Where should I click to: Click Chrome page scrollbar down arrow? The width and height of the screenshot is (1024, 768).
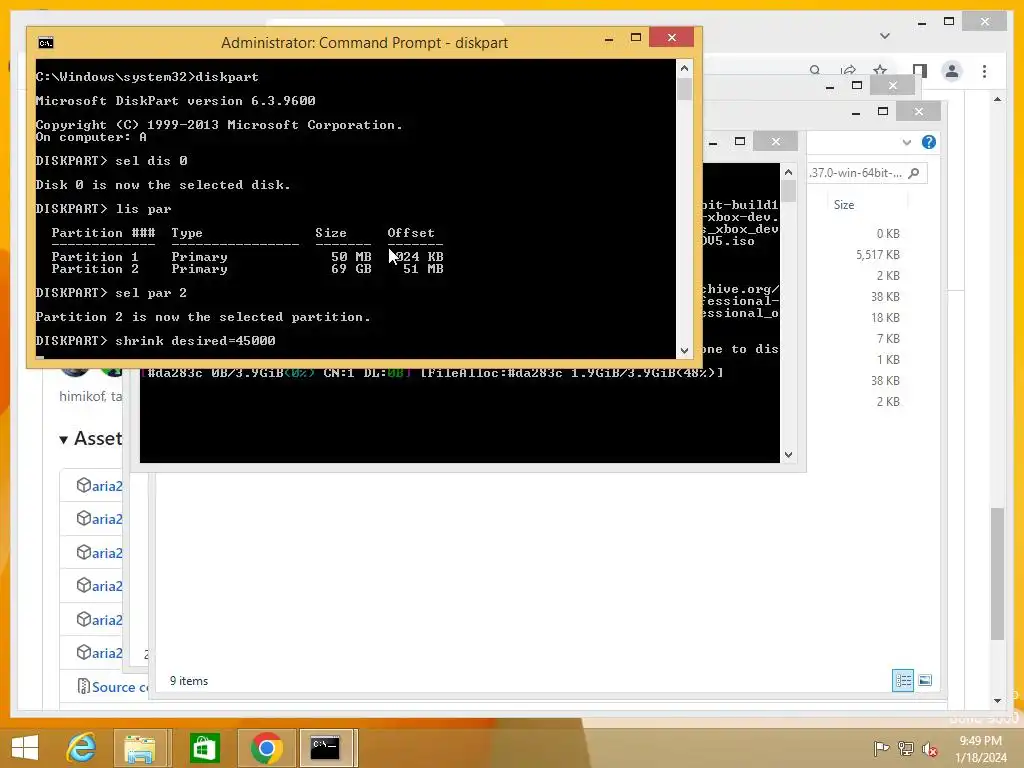(x=997, y=701)
